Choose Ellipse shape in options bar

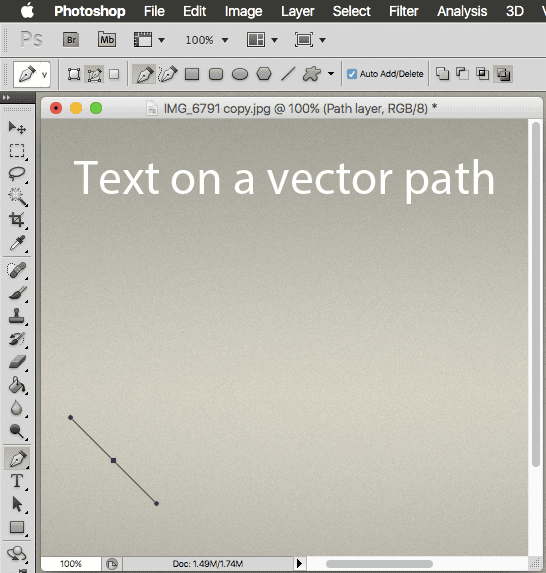[x=240, y=74]
